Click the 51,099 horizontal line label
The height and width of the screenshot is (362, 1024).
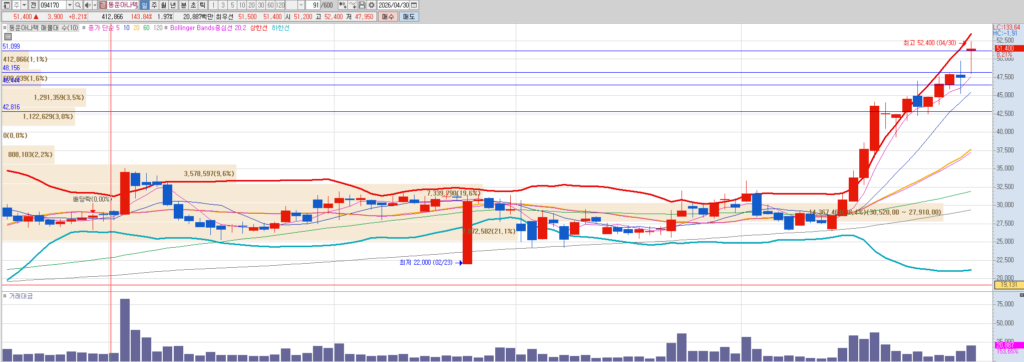pos(11,46)
